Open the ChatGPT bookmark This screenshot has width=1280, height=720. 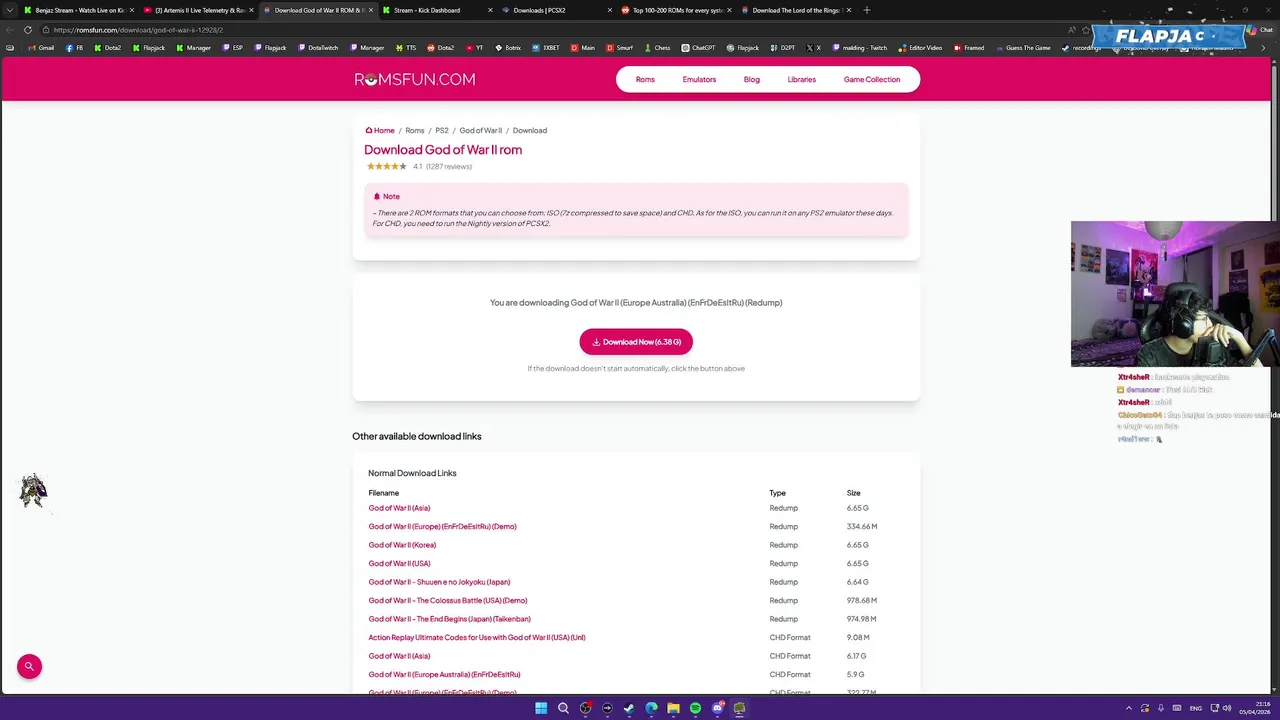click(x=698, y=48)
